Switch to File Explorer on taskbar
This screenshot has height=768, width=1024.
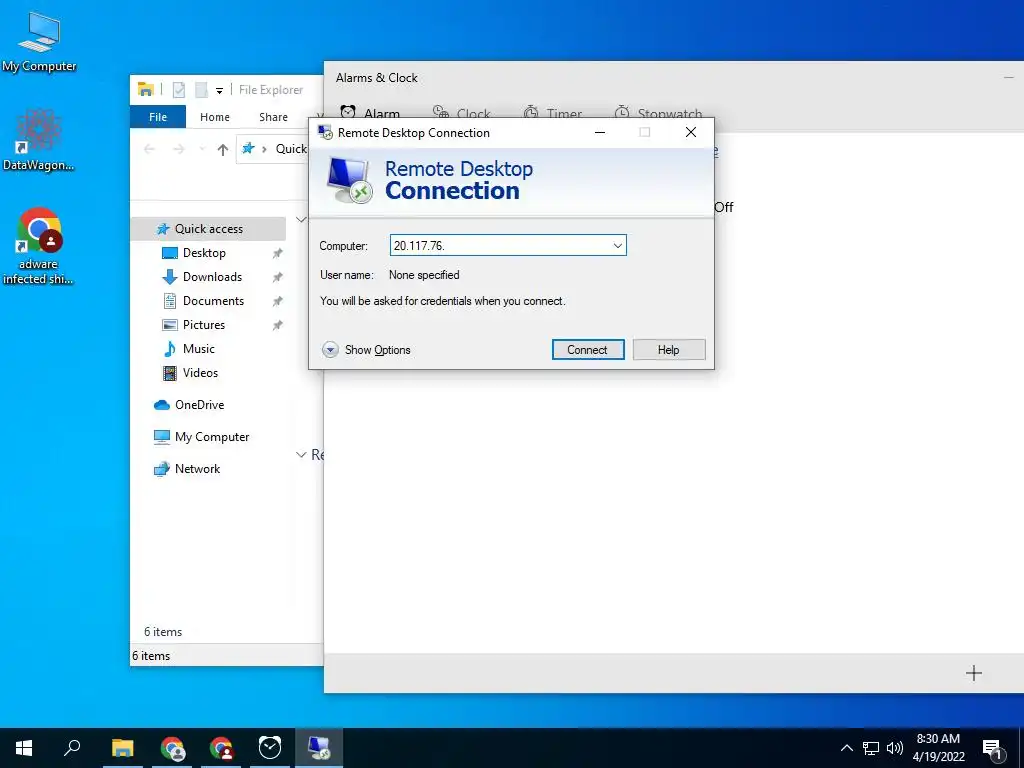point(122,748)
